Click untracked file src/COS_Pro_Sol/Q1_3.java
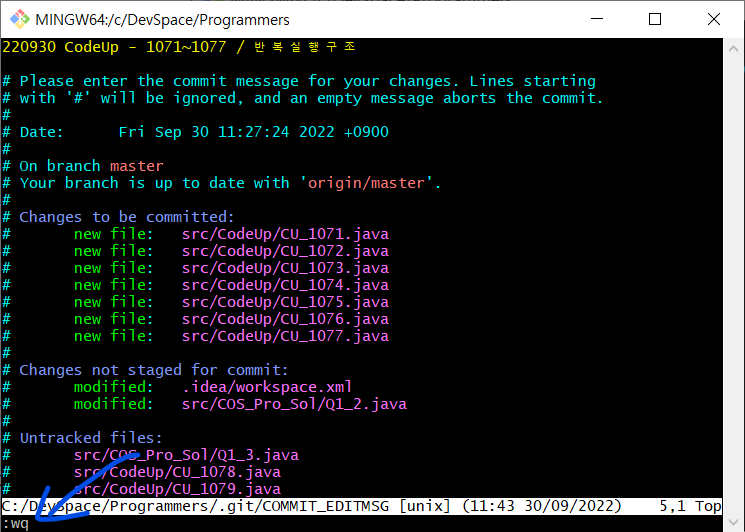745x532 pixels. tap(186, 455)
